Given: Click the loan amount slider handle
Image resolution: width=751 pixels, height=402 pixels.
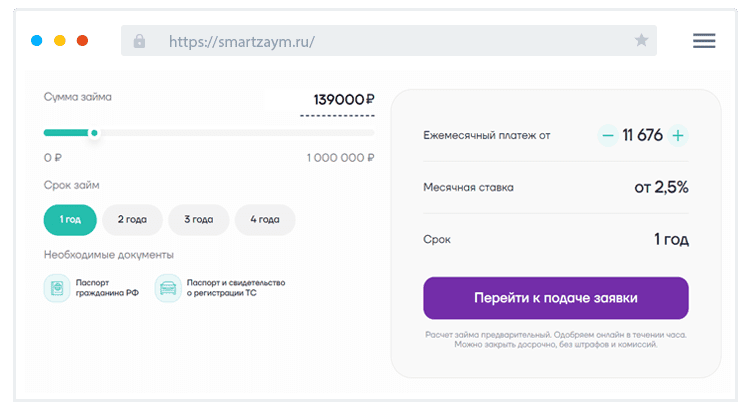Looking at the screenshot, I should pyautogui.click(x=94, y=132).
